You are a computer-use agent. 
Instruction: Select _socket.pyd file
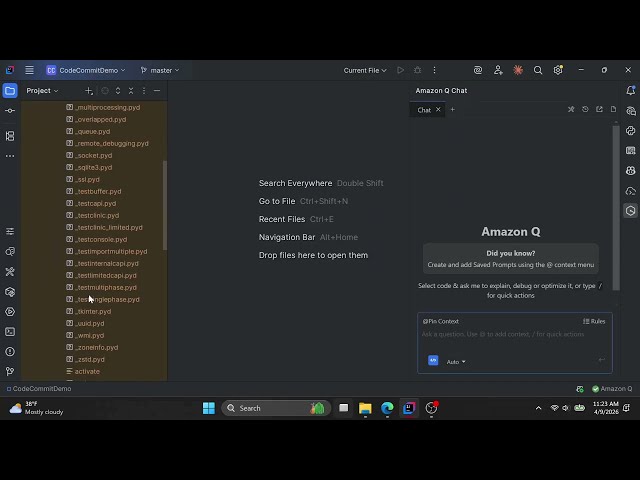click(x=89, y=156)
